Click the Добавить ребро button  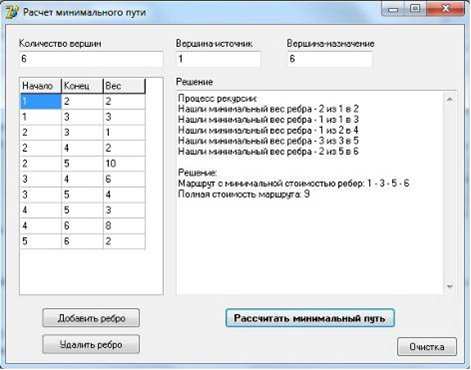coord(91,318)
